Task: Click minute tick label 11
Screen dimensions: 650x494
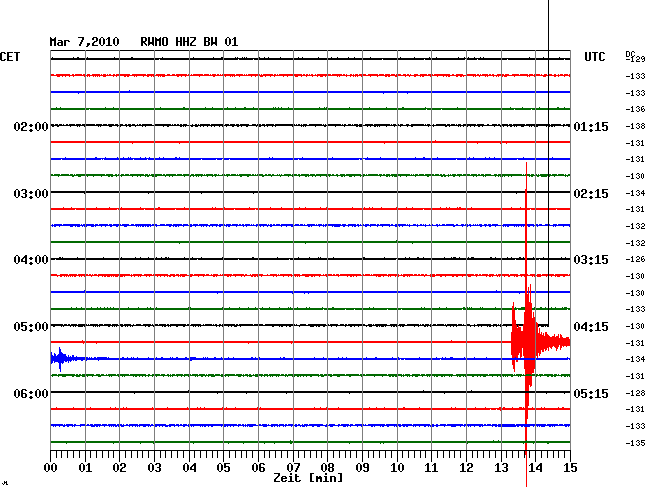Action: coord(431,467)
